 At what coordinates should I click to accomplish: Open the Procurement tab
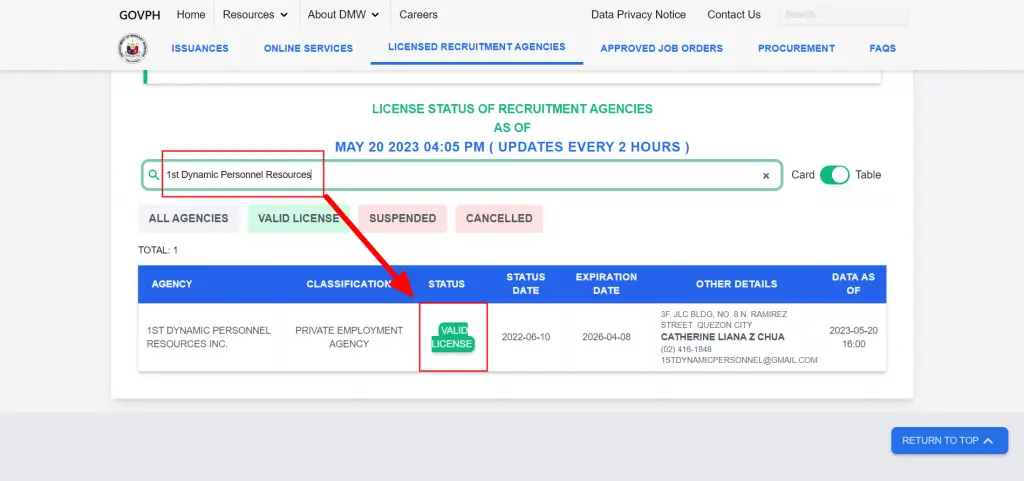796,48
